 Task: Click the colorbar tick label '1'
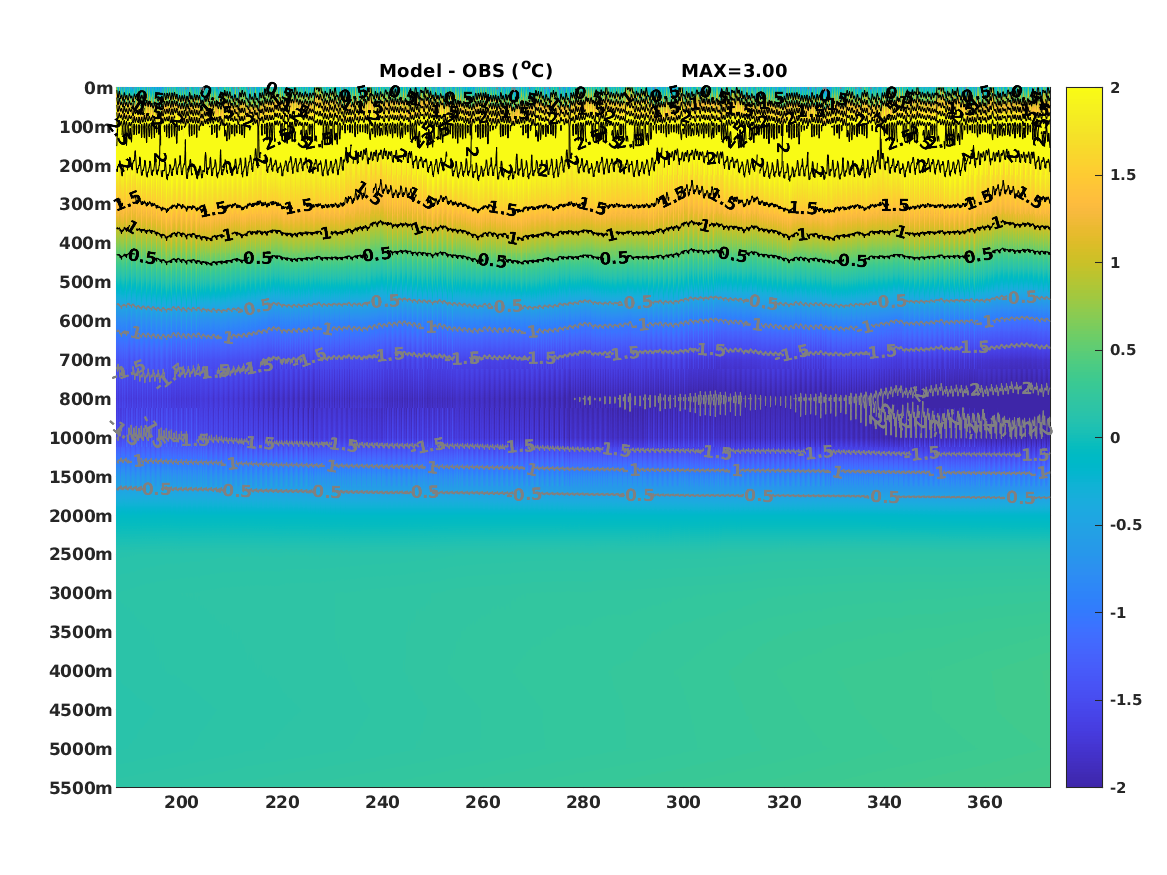pos(1115,263)
